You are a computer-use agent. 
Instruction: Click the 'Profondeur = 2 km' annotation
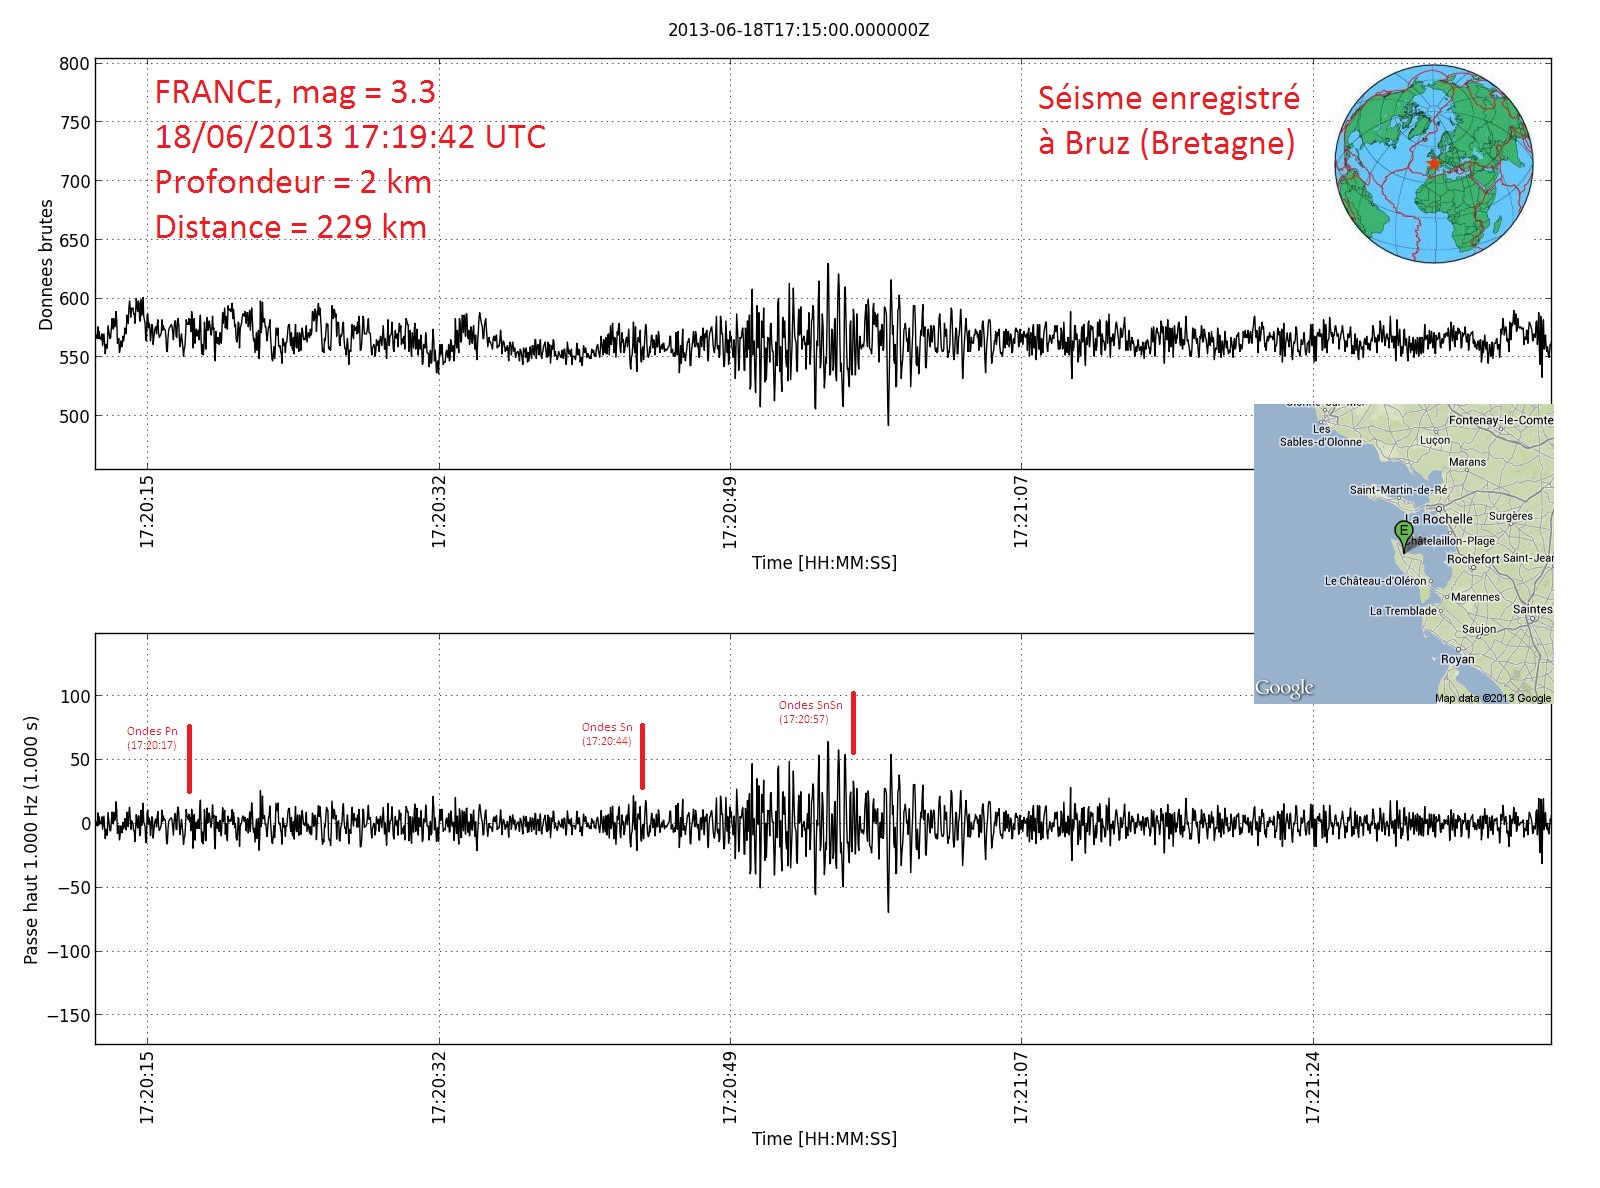coord(293,182)
